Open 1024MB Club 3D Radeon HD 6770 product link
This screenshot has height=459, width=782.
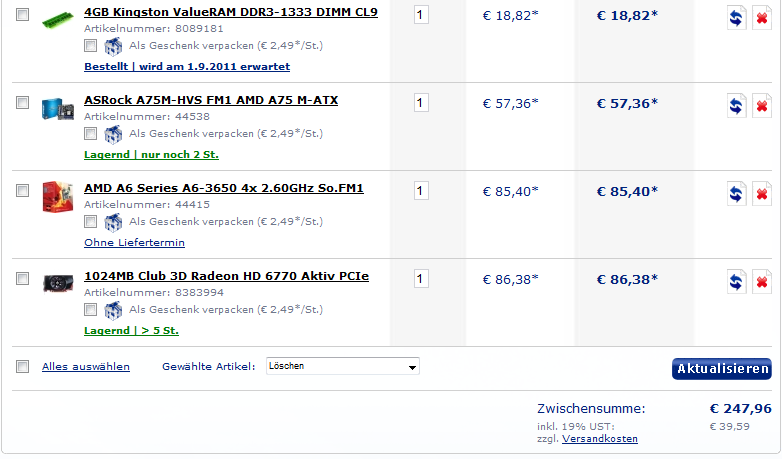[x=226, y=276]
